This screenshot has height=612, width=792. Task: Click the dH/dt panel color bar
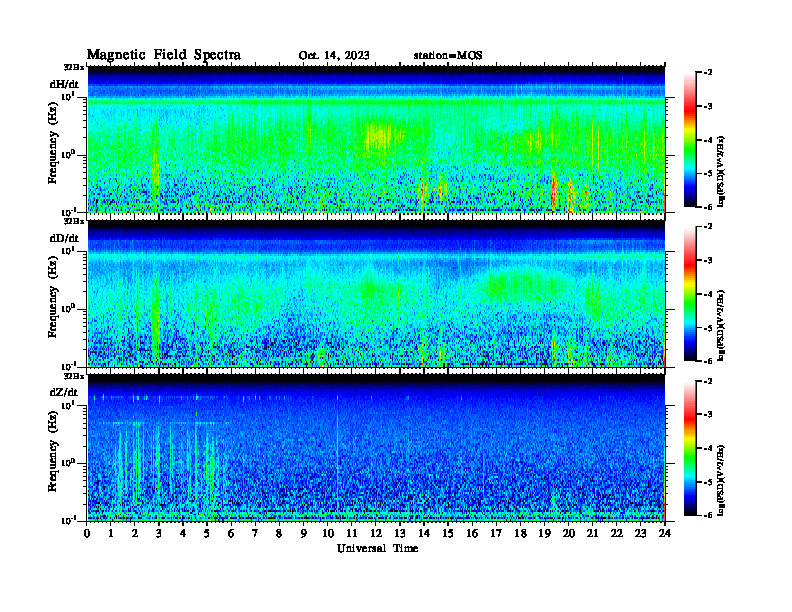690,139
